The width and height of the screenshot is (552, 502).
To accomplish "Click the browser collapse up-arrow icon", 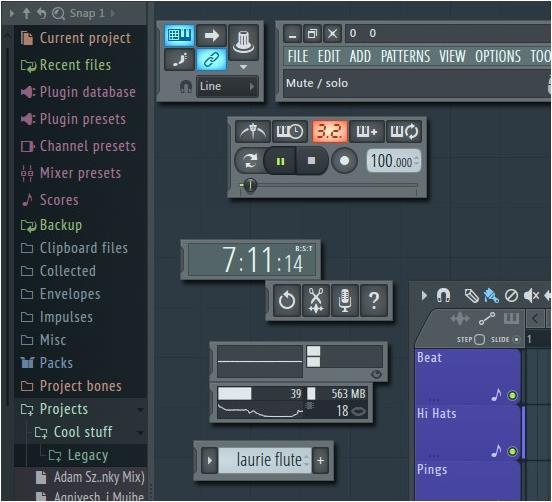I will (26, 13).
